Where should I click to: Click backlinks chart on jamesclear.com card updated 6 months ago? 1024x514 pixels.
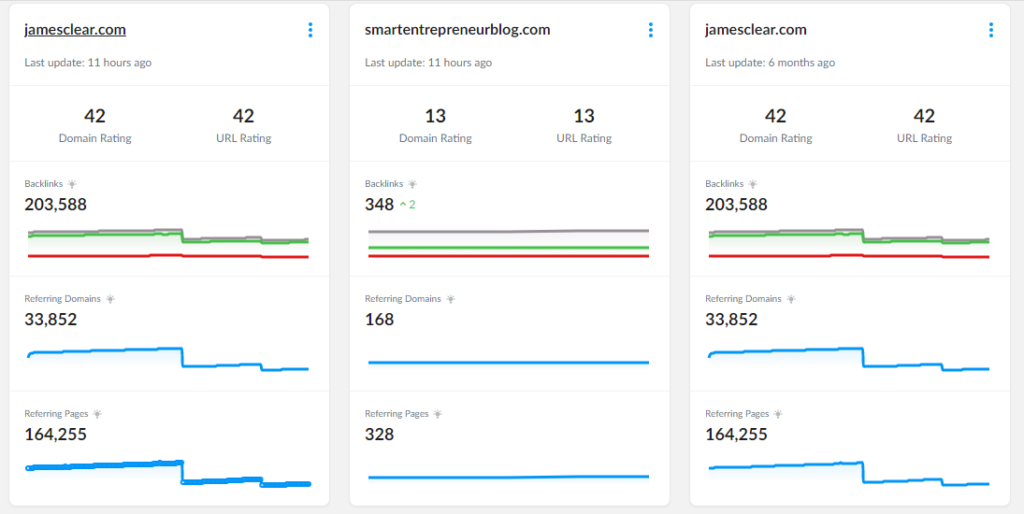click(848, 244)
